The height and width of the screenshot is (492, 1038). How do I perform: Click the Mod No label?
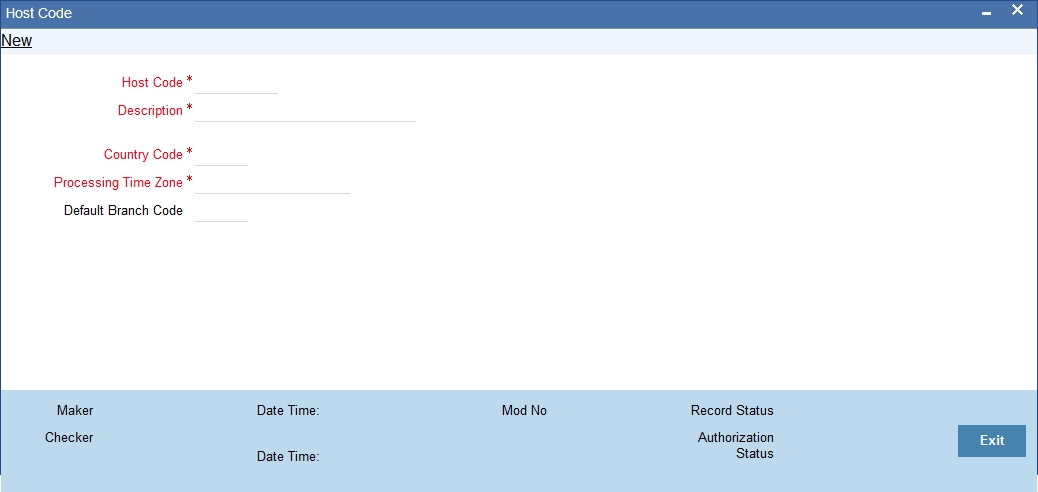point(524,411)
